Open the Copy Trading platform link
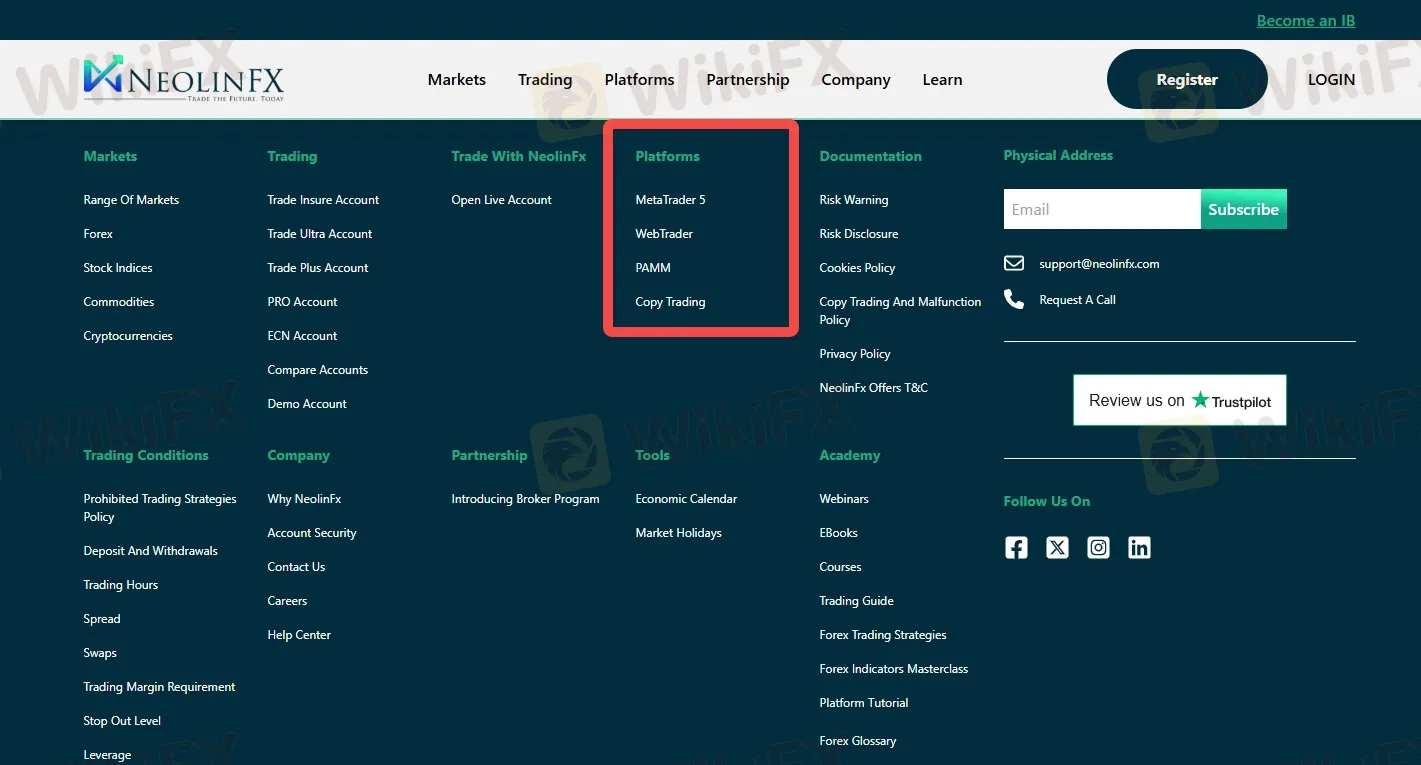This screenshot has width=1421, height=765. [670, 302]
